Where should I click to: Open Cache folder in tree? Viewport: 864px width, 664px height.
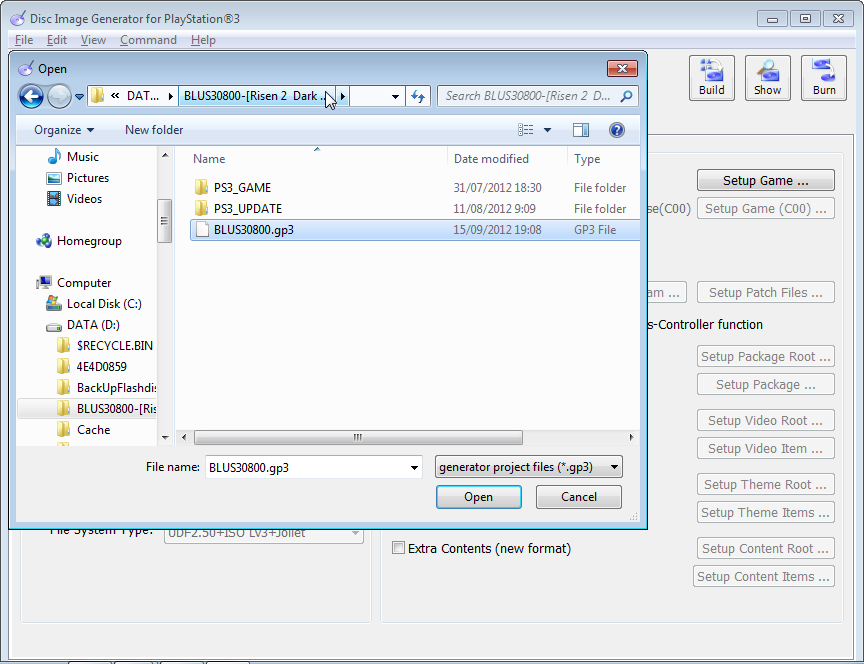[x=83, y=429]
